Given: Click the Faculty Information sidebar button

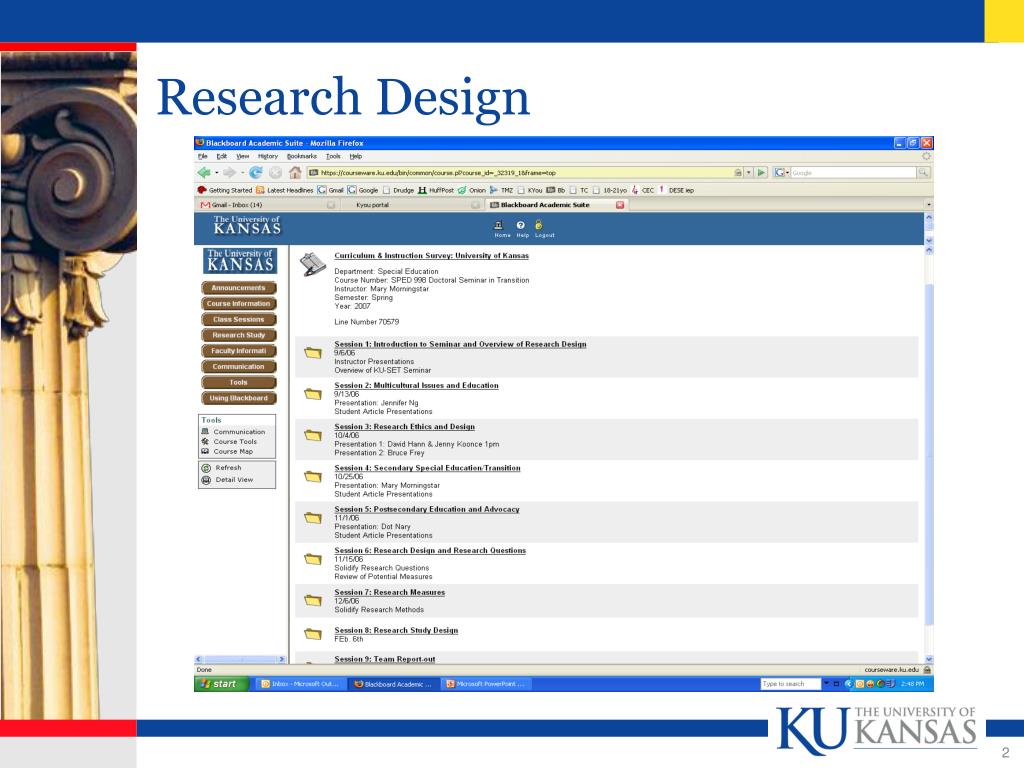Looking at the screenshot, I should click(x=238, y=351).
